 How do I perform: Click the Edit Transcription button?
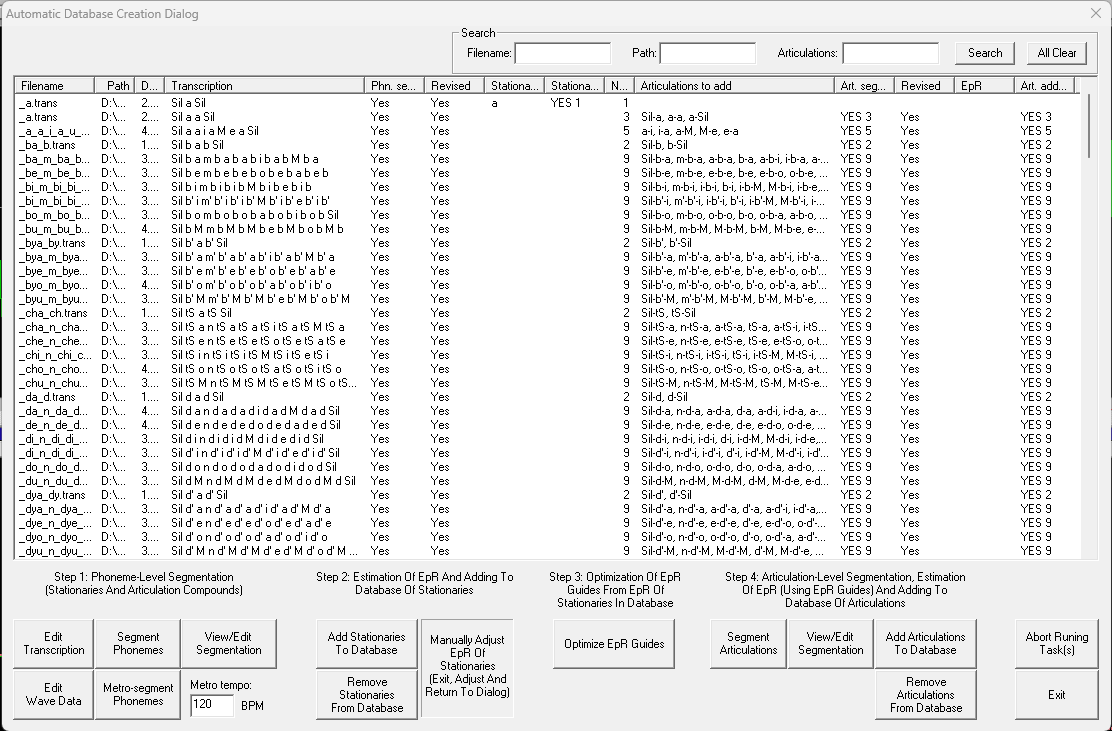53,643
